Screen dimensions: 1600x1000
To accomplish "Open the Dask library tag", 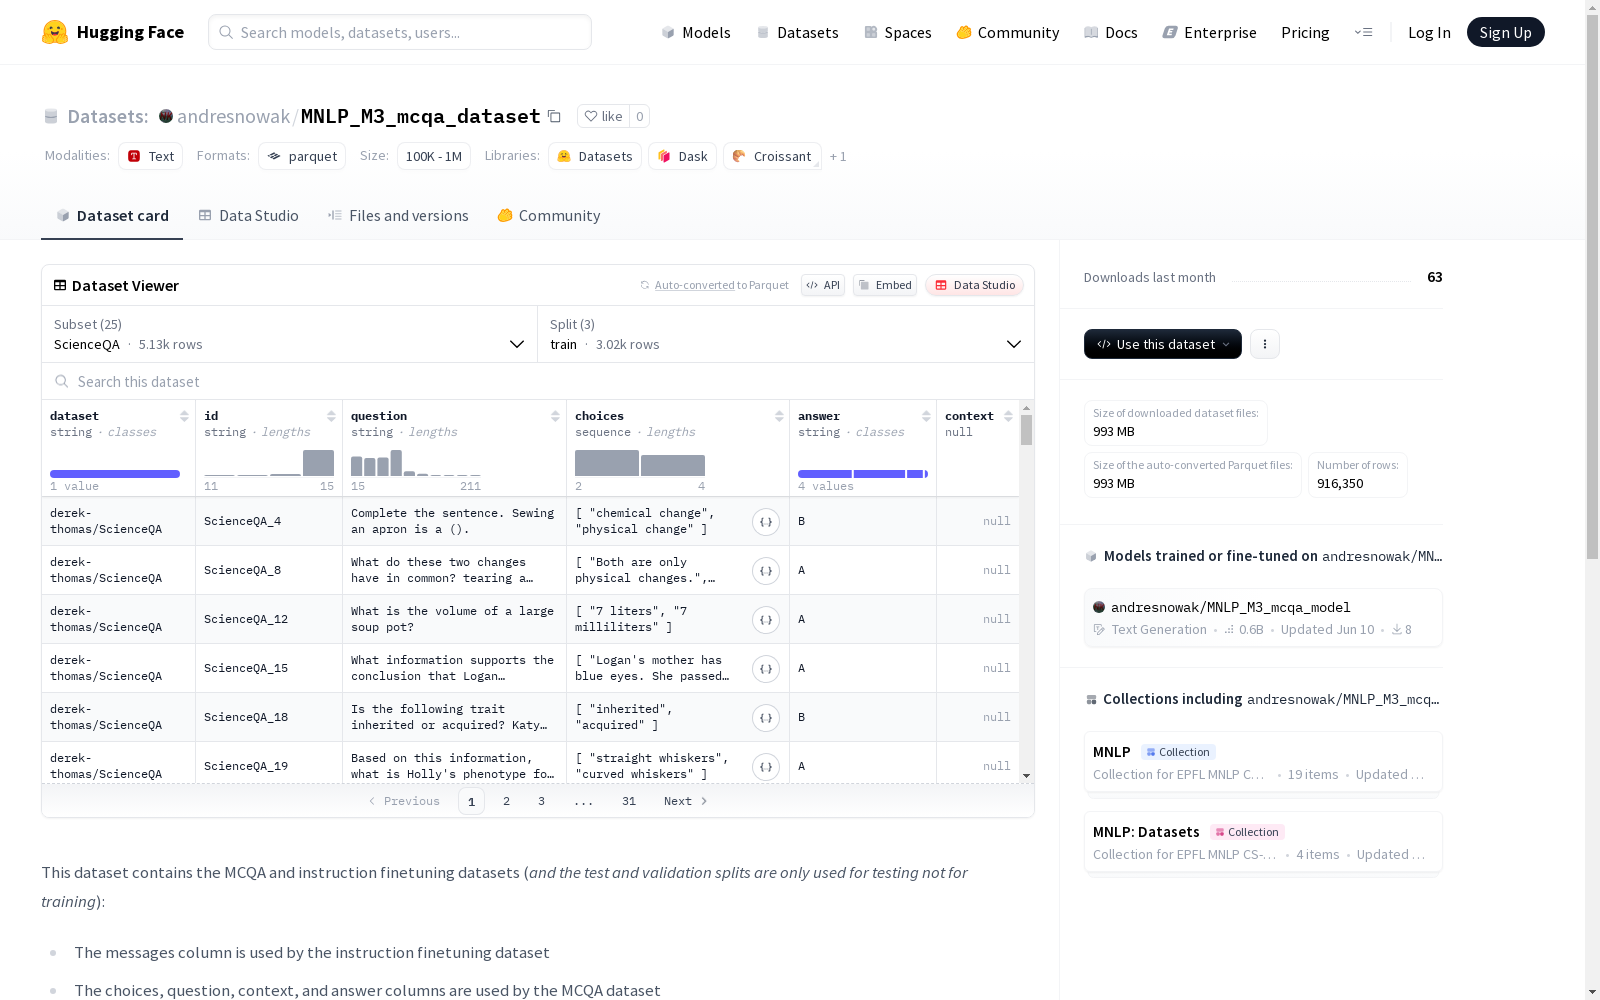I will 683,156.
